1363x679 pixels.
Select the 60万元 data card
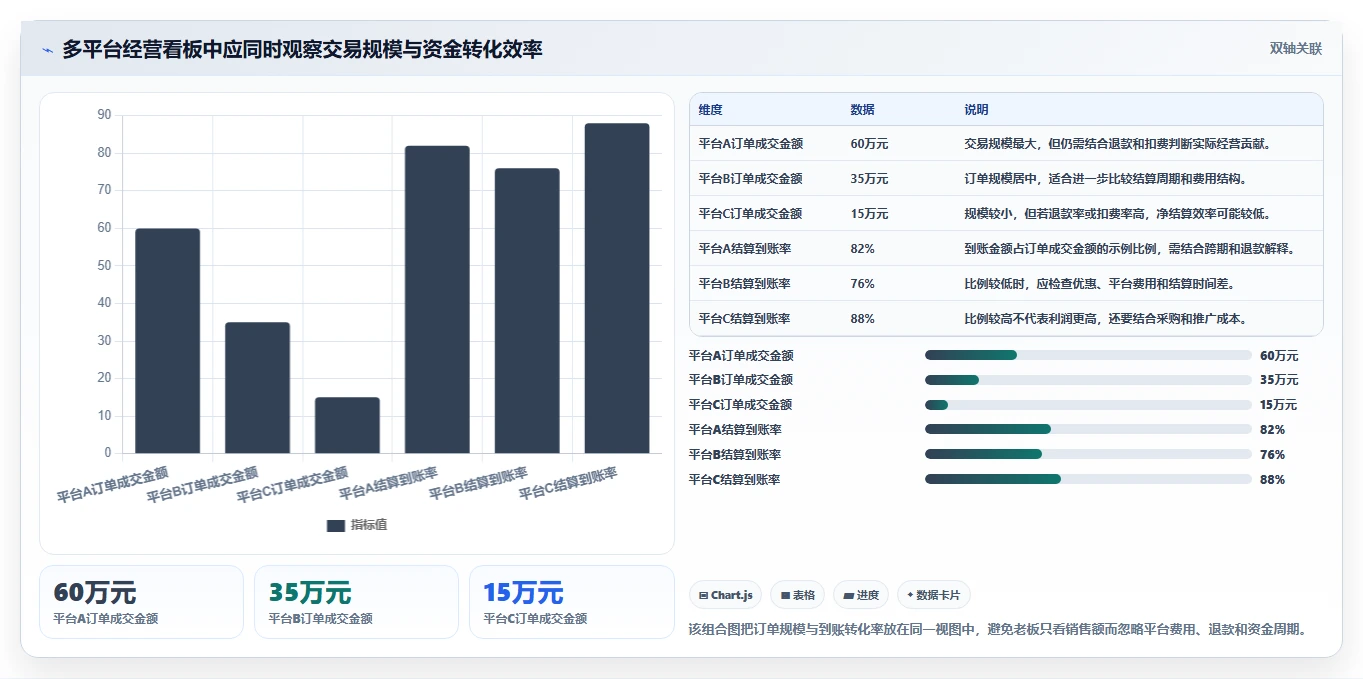(141, 602)
